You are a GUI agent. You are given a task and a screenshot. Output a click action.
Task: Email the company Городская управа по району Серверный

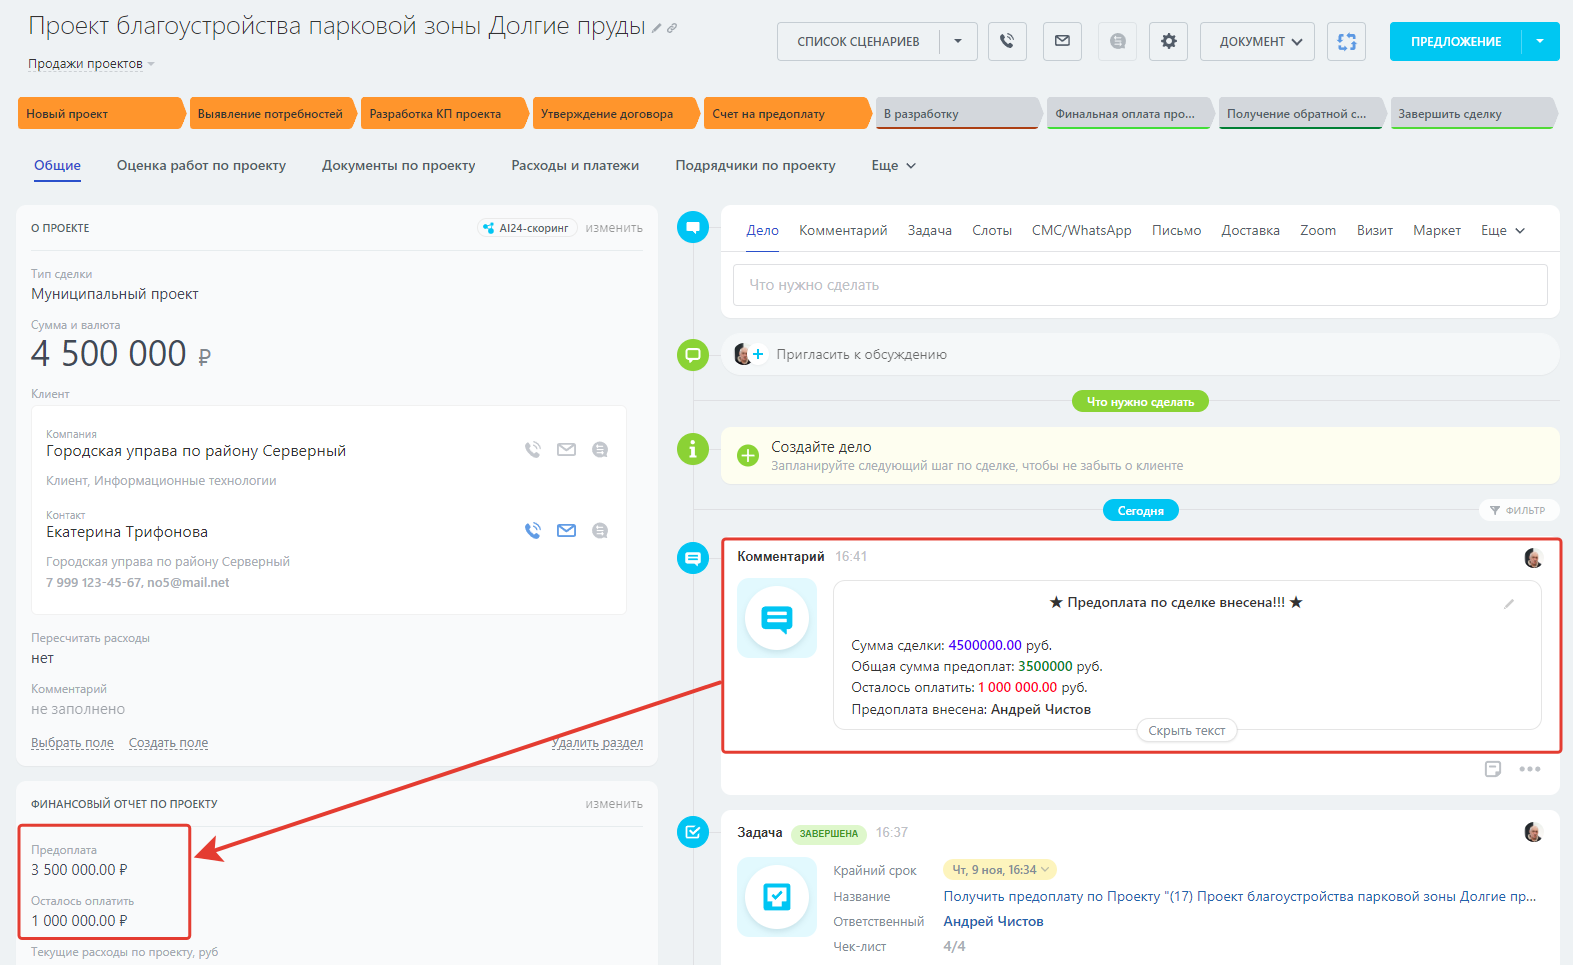point(566,450)
